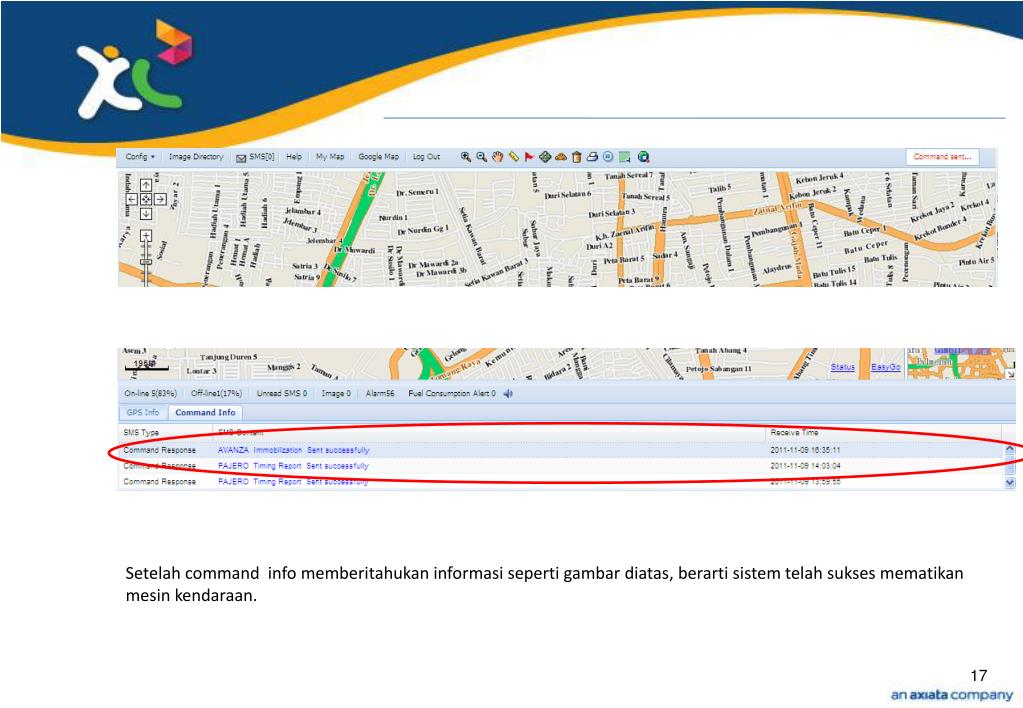Open SMS inbox envelope icon
The image size is (1023, 708).
point(241,157)
